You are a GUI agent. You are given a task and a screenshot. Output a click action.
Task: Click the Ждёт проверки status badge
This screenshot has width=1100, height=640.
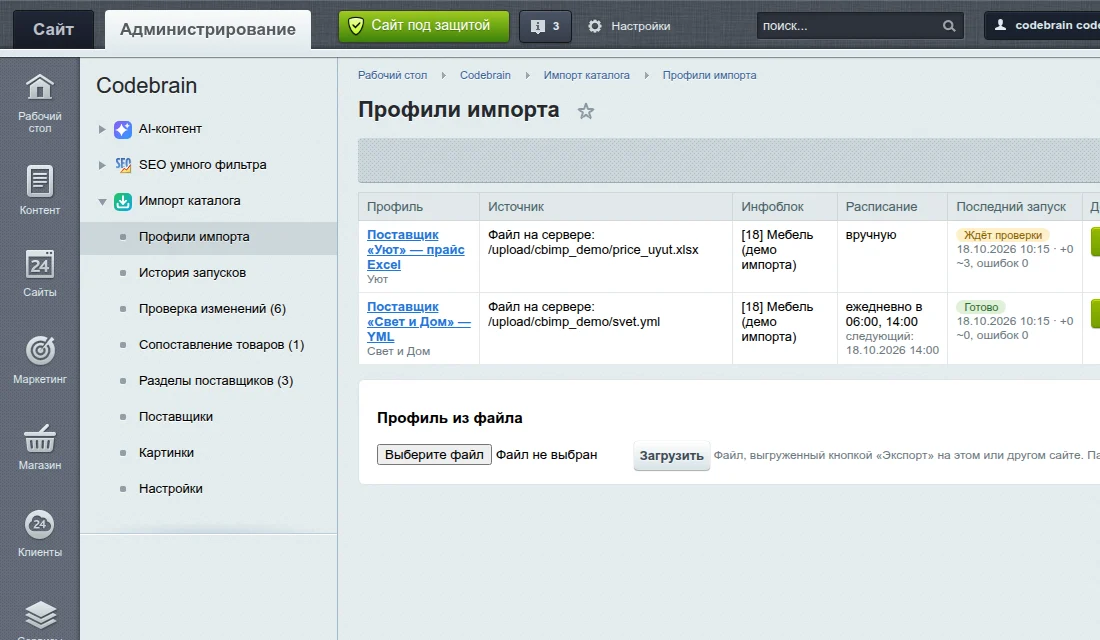coord(1002,235)
